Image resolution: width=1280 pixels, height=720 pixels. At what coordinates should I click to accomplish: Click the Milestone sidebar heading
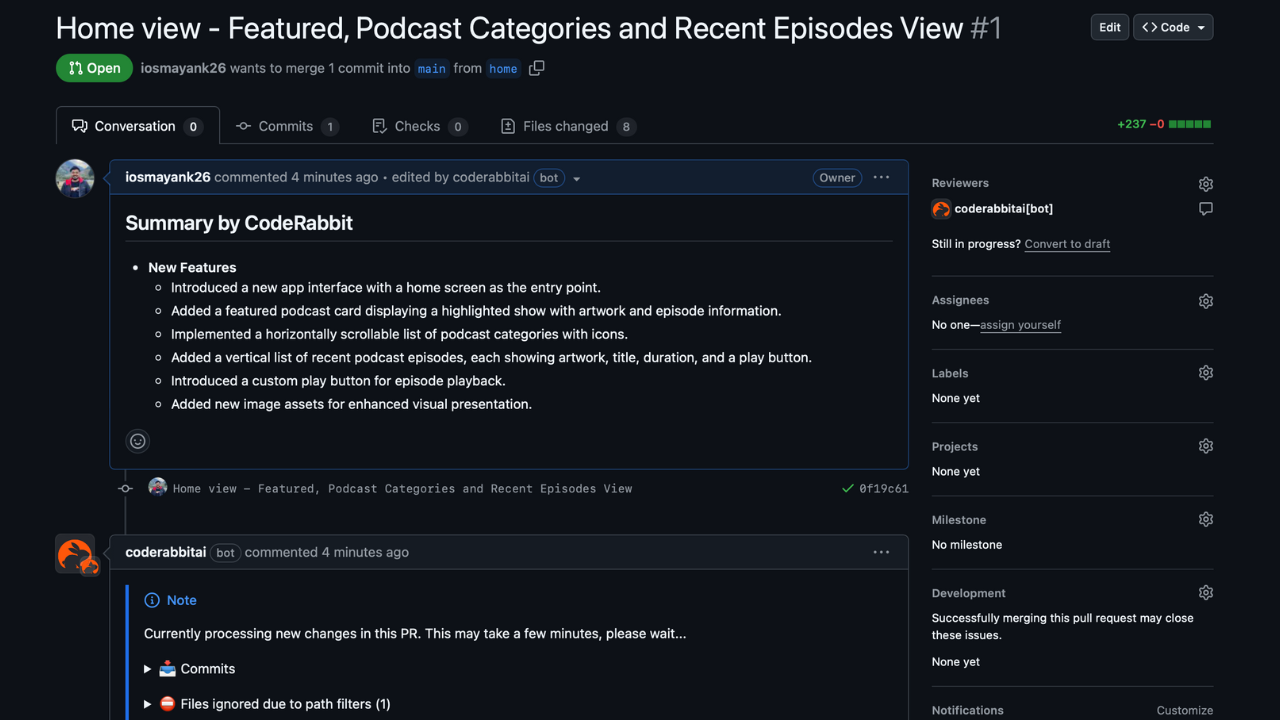click(x=959, y=520)
